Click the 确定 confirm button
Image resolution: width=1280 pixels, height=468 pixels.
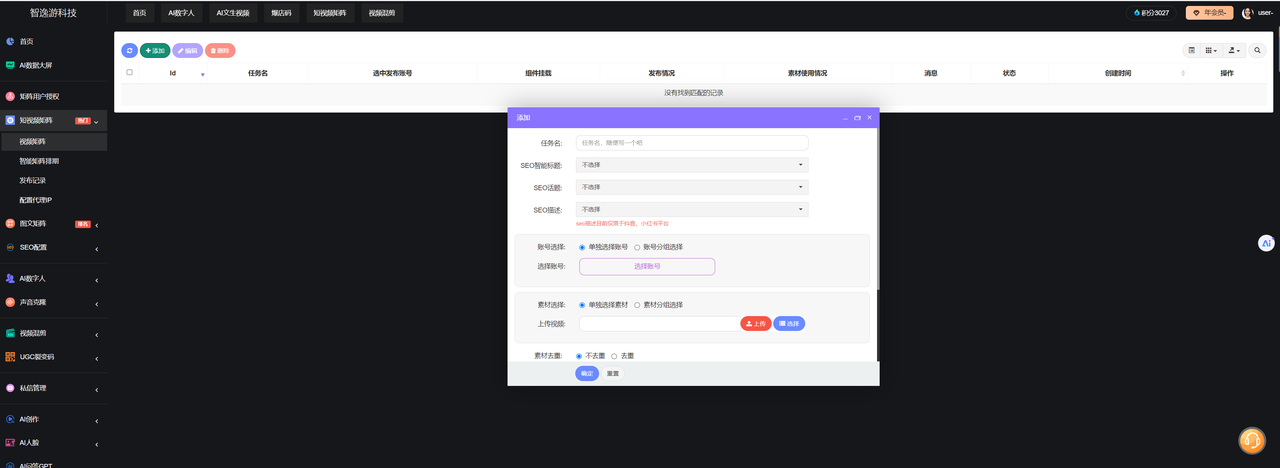tap(587, 373)
